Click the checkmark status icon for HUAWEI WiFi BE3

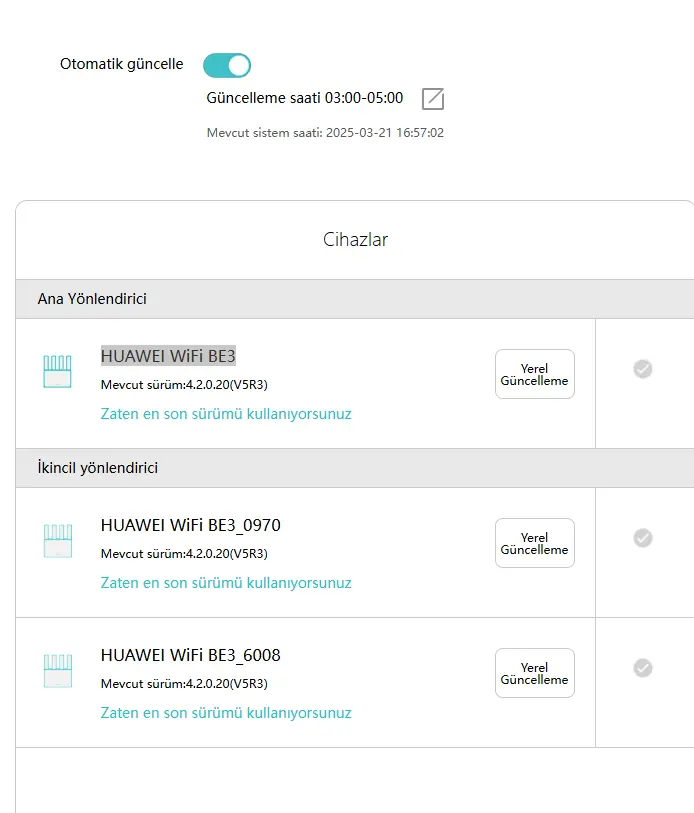pyautogui.click(x=643, y=369)
